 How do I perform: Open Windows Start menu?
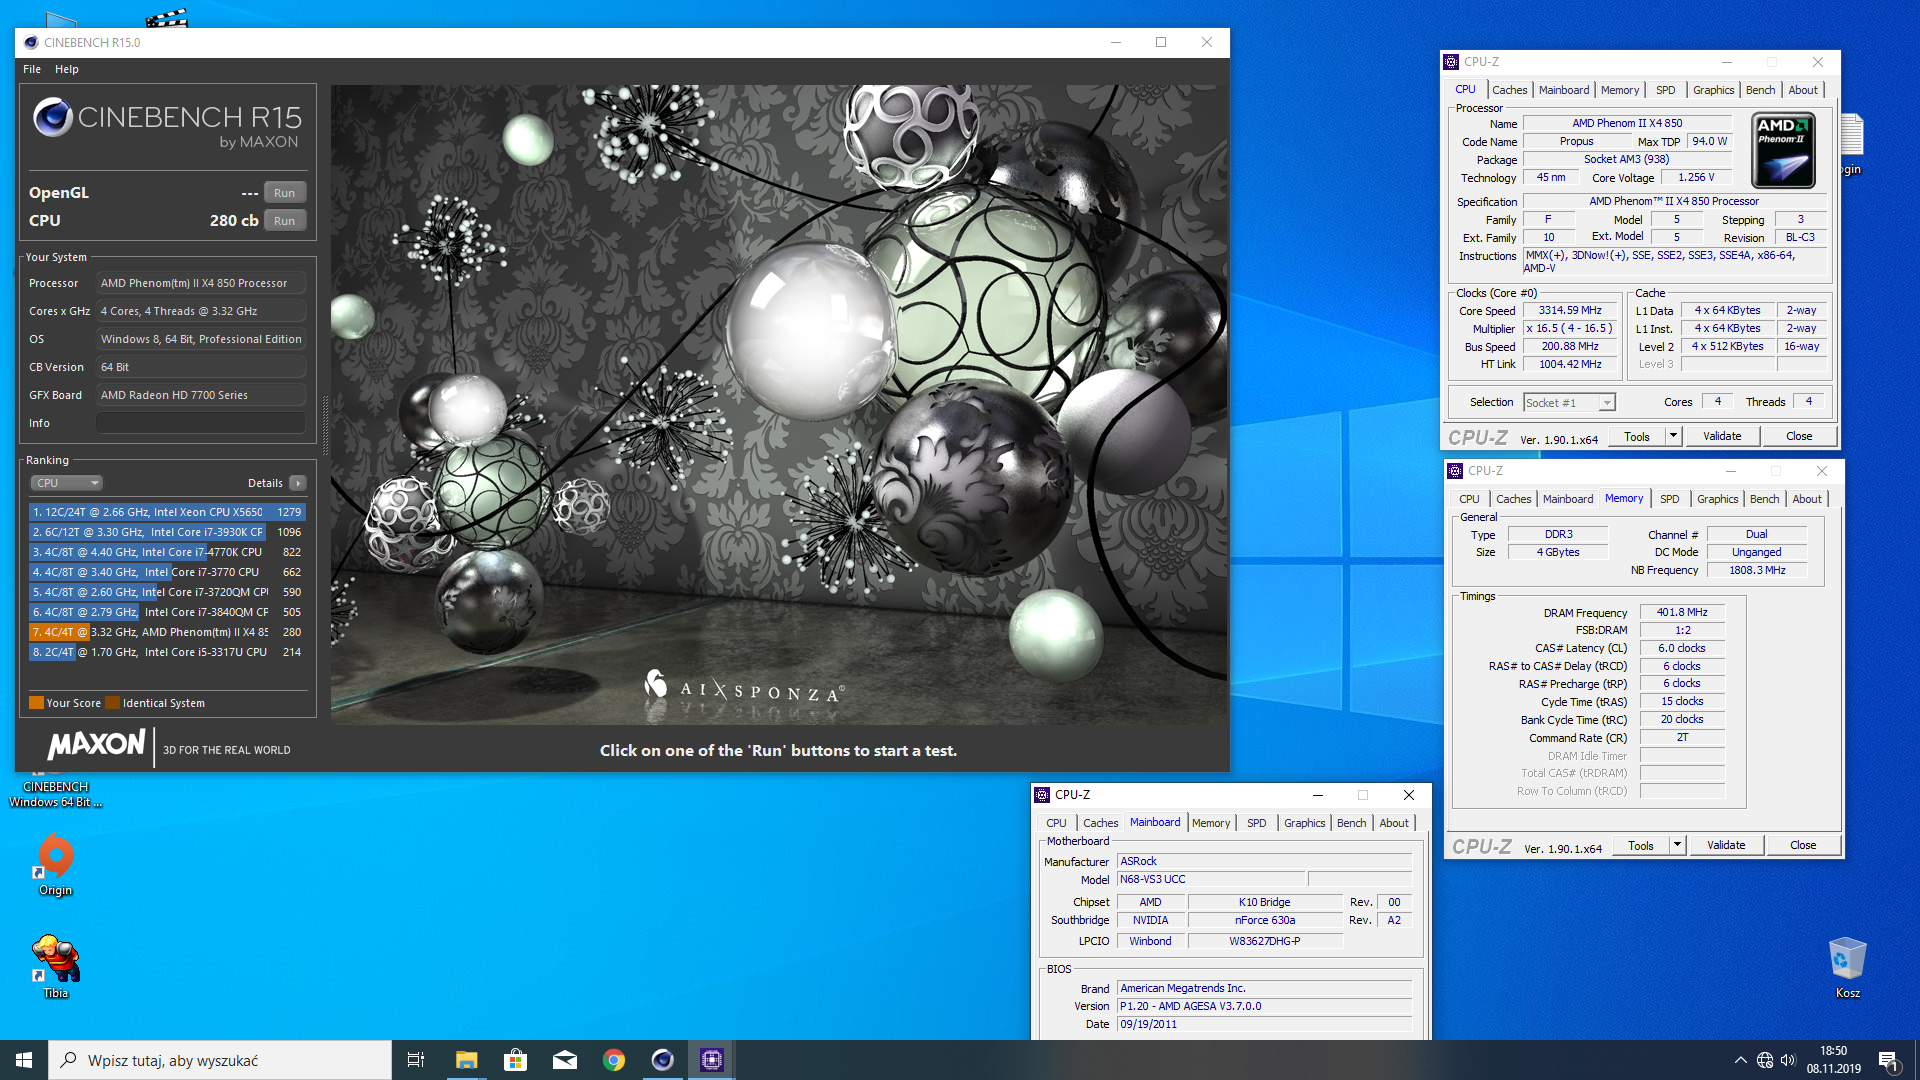(24, 1060)
